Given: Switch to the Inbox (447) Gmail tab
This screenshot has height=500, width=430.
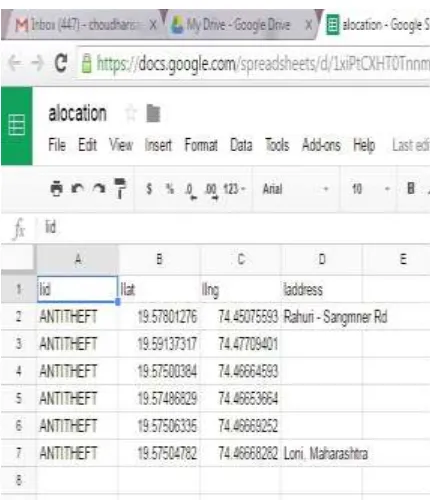Looking at the screenshot, I should point(82,25).
